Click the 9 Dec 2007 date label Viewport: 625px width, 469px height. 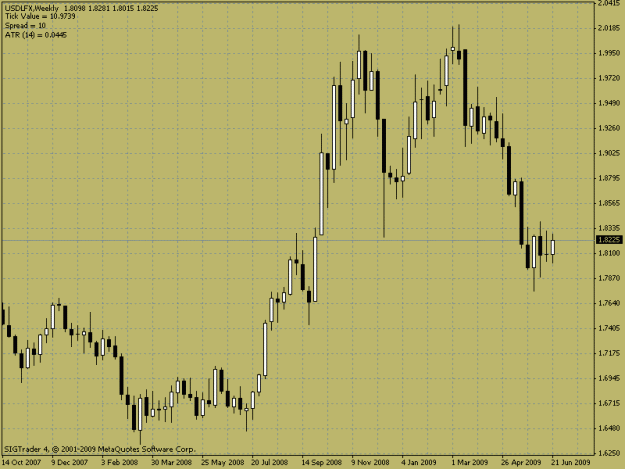click(x=70, y=463)
